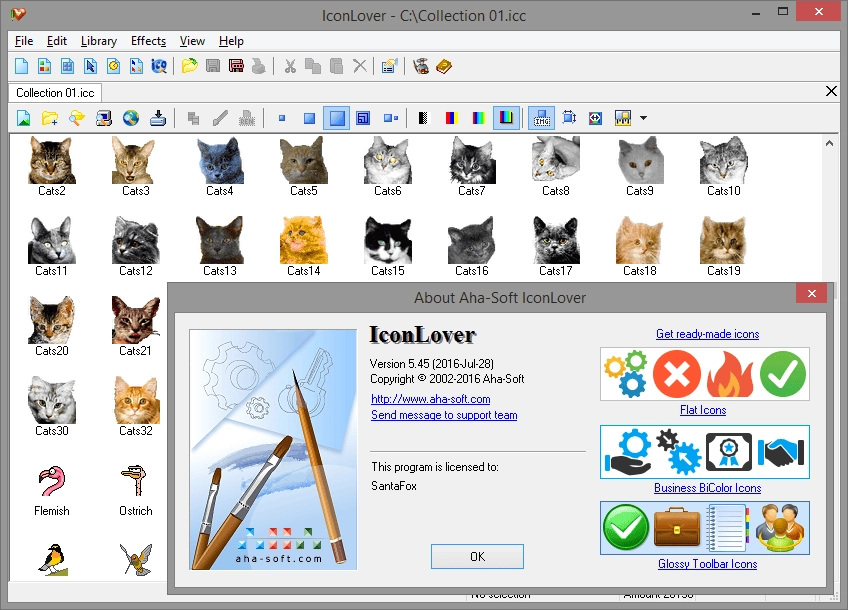Select the big-and-small squares view button
Screen dimensions: 848x610
[x=390, y=118]
